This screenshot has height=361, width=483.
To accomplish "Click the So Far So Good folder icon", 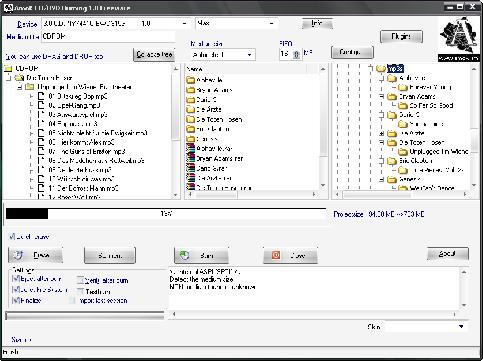I will click(403, 106).
